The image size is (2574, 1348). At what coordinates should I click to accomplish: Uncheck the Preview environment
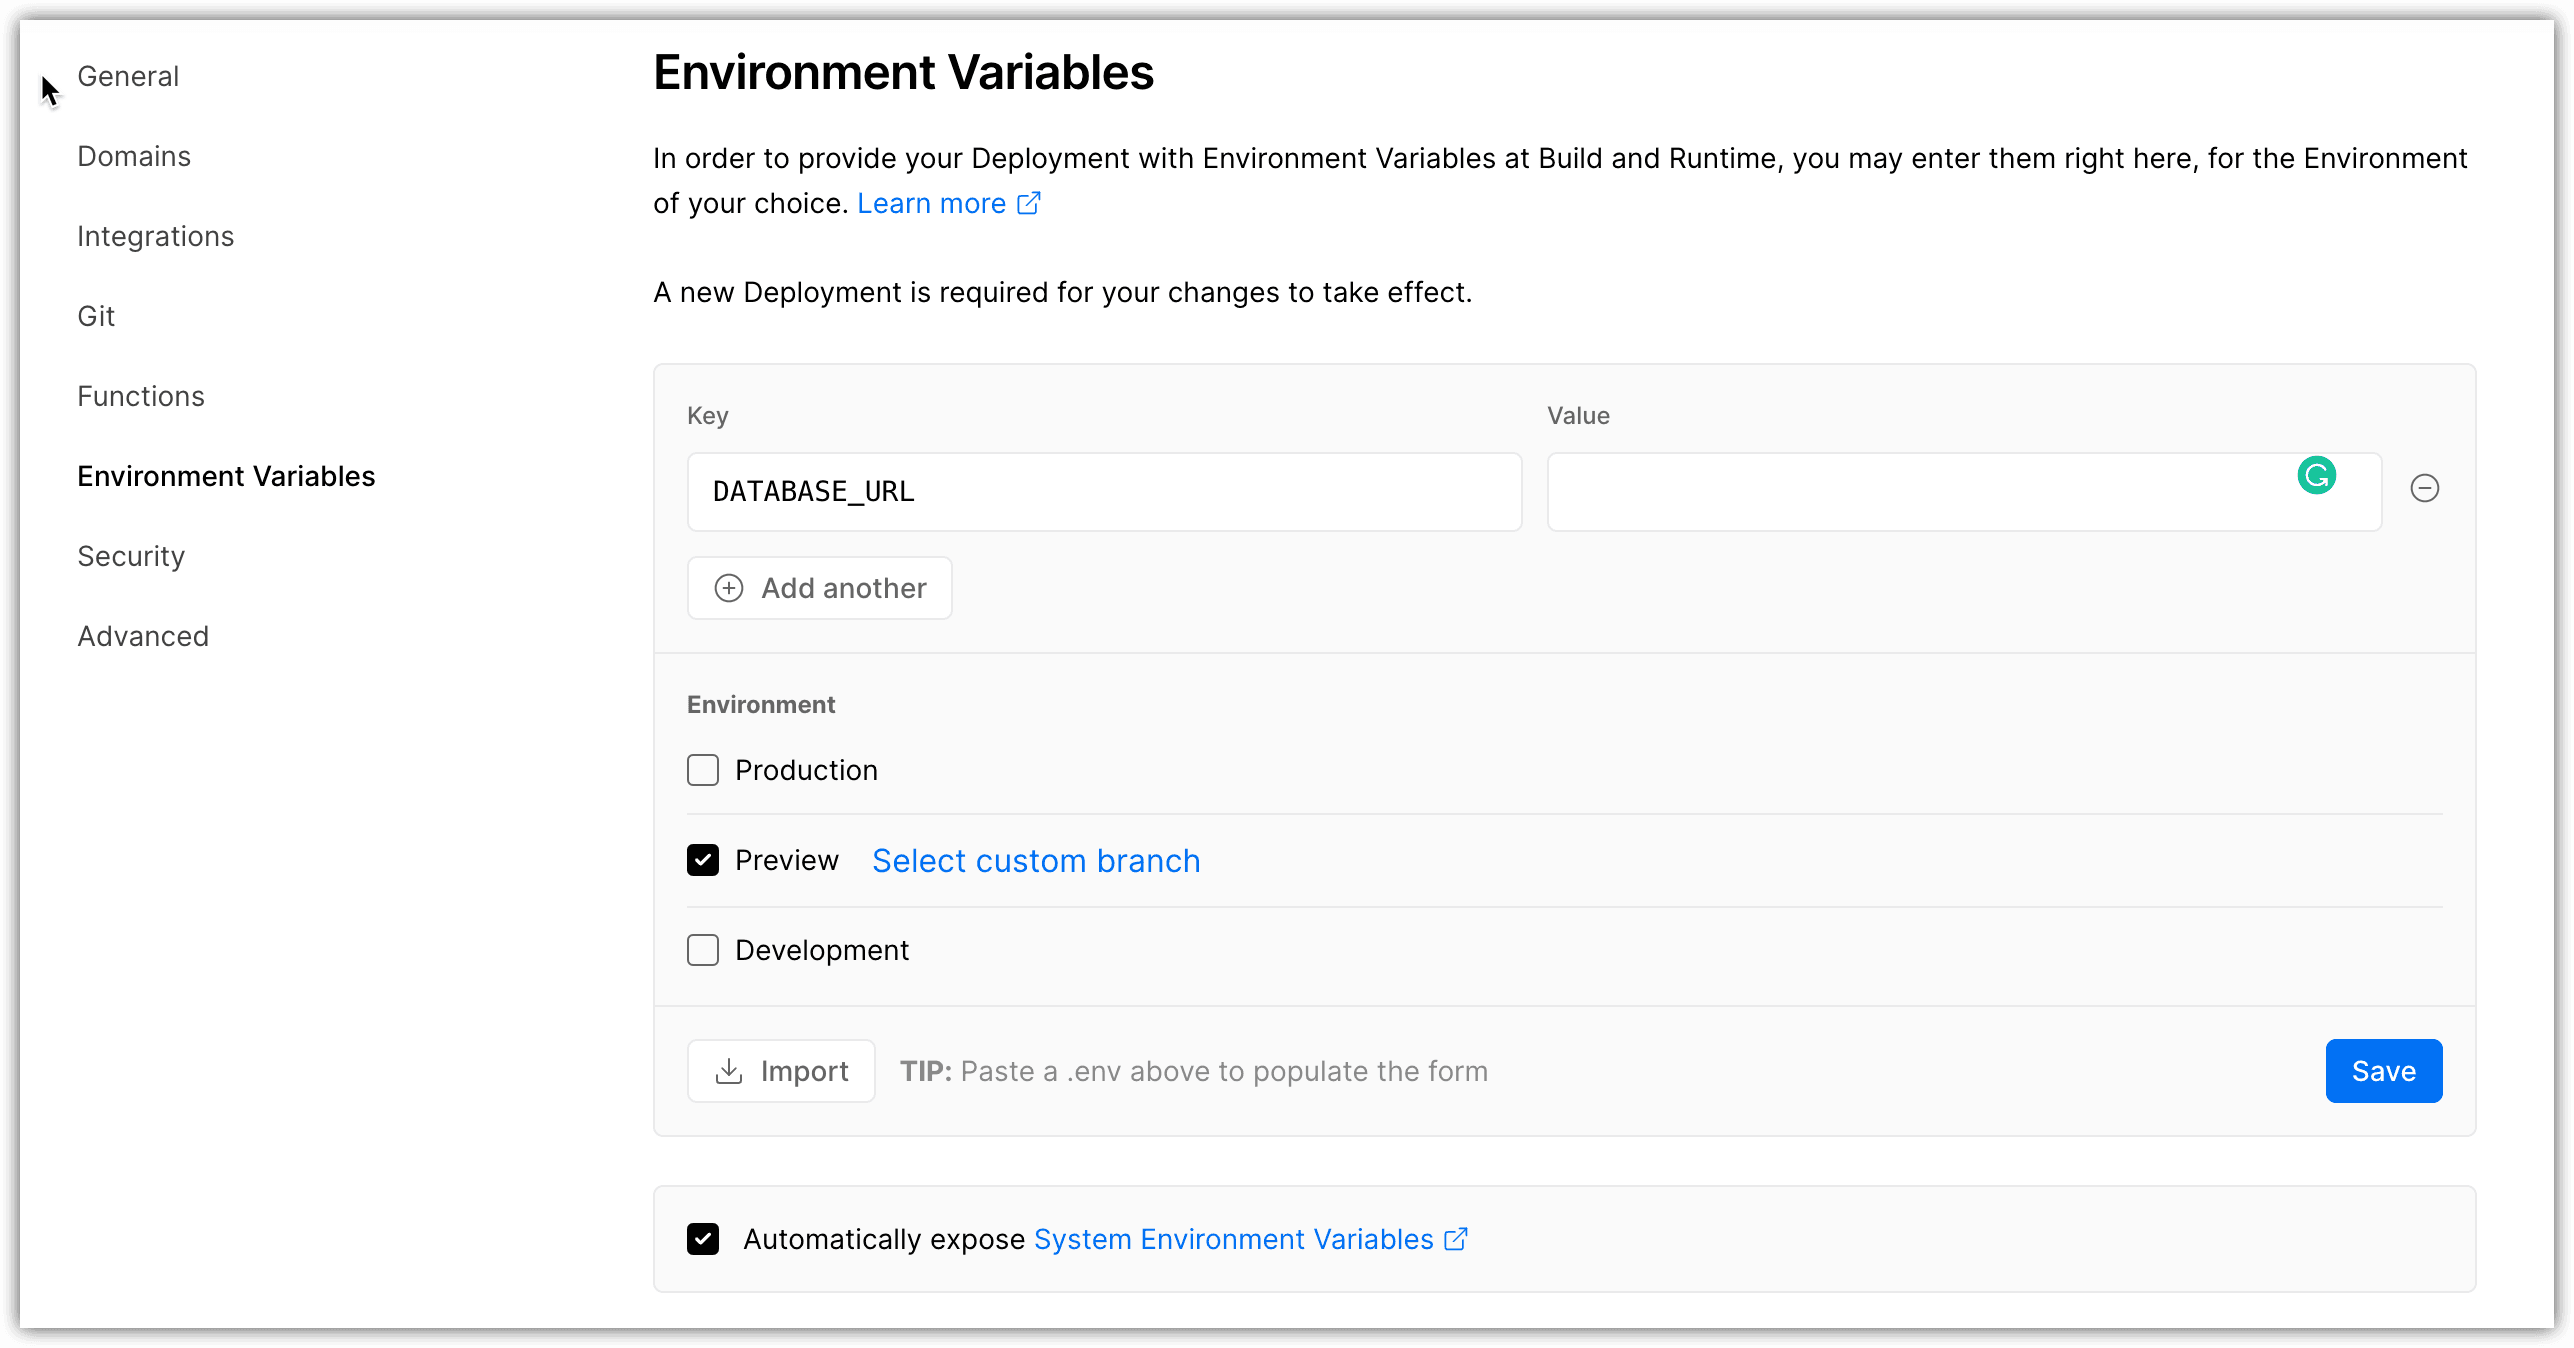[703, 860]
